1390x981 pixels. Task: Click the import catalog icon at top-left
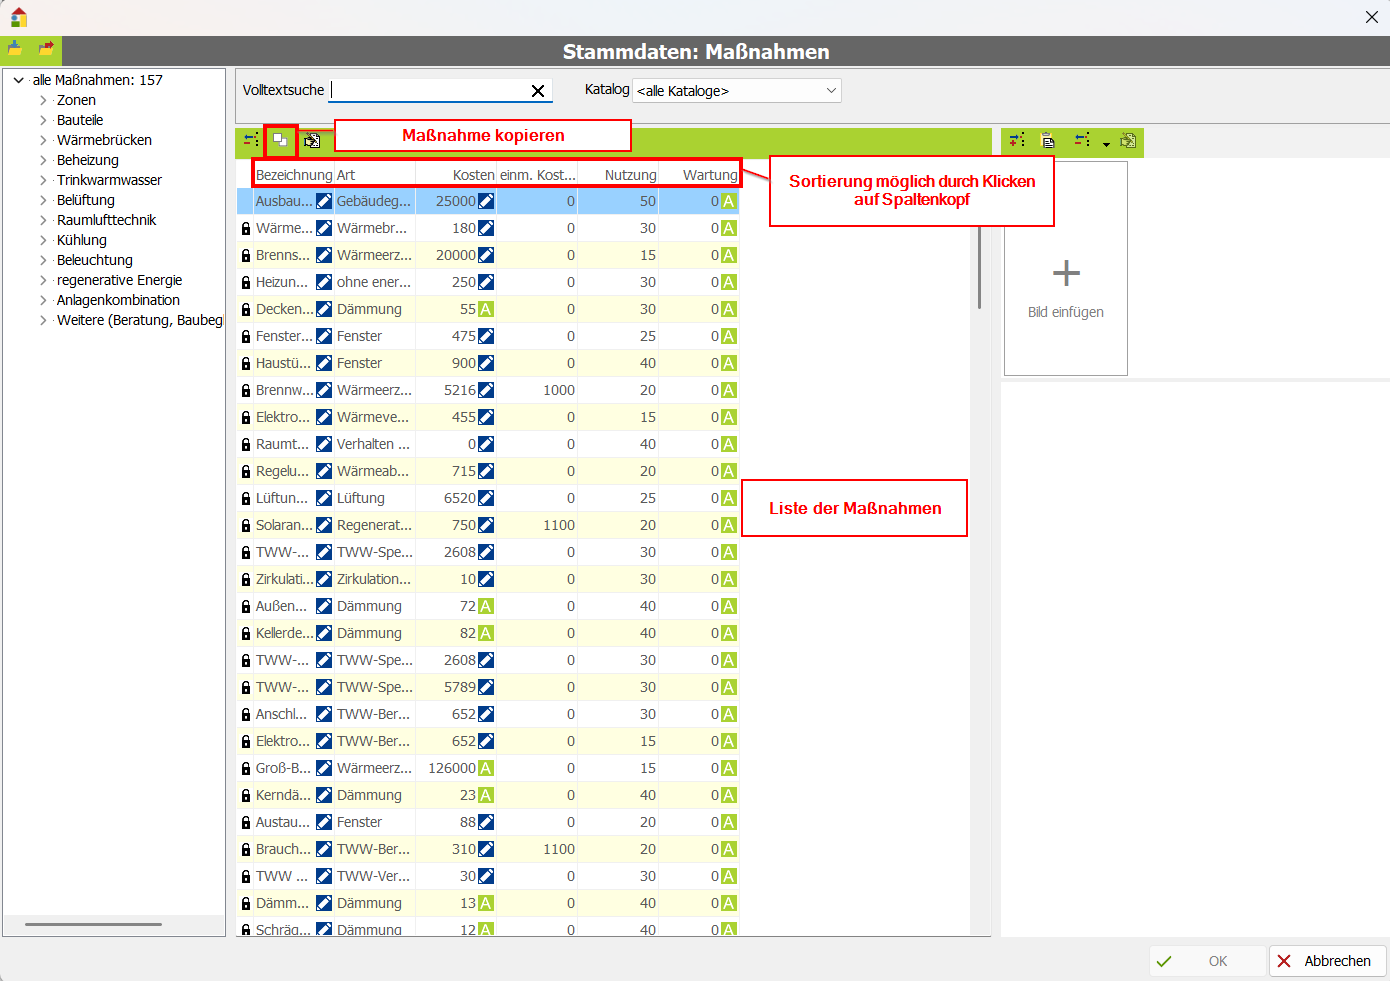point(15,49)
